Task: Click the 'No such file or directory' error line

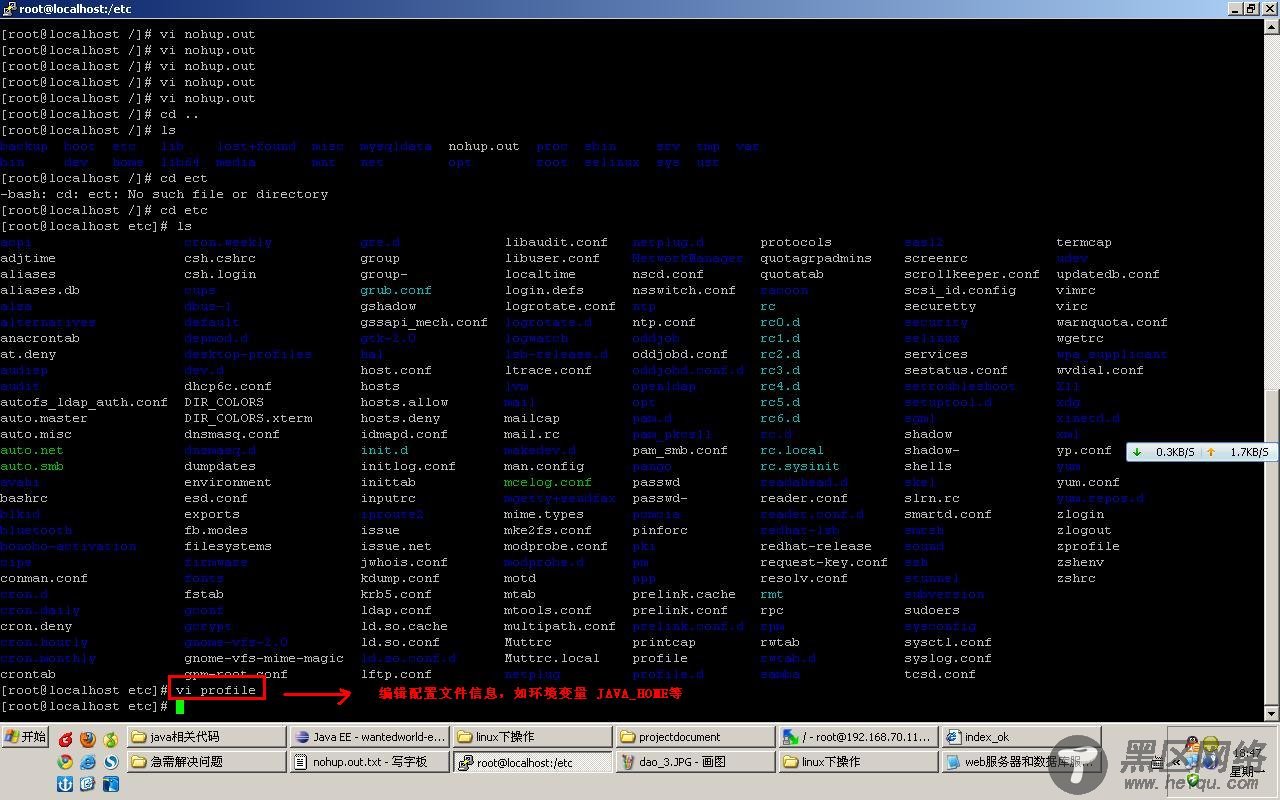Action: point(164,194)
